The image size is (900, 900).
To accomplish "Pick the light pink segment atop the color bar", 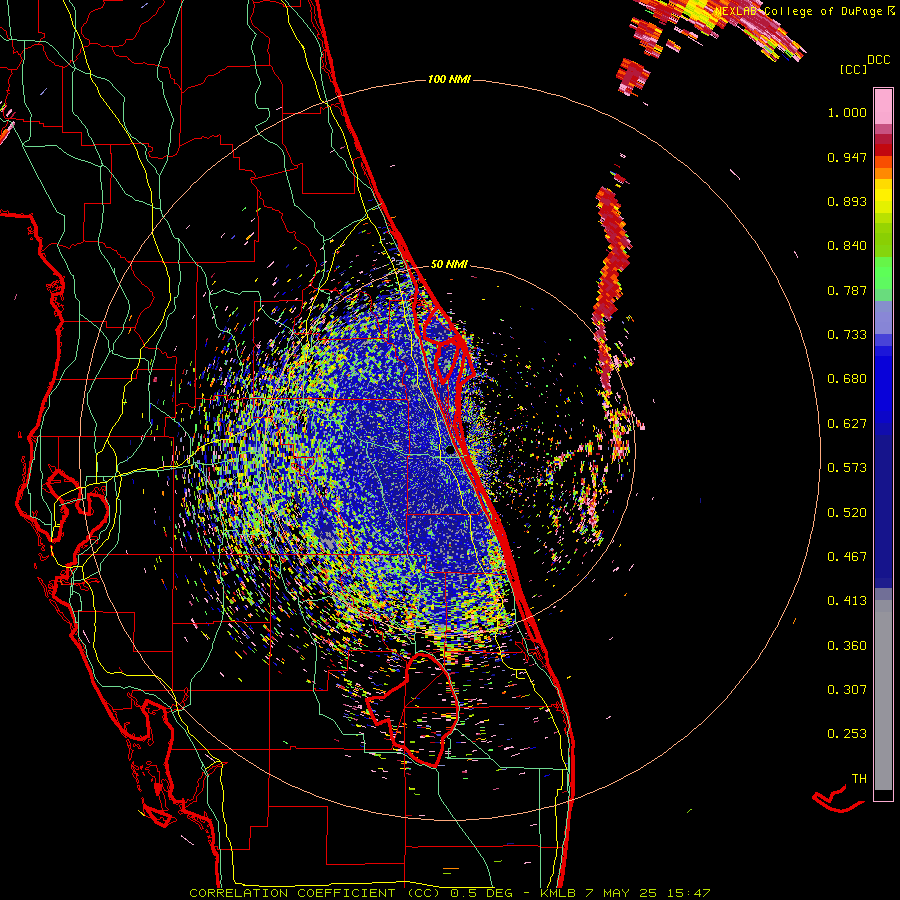I will click(x=883, y=106).
